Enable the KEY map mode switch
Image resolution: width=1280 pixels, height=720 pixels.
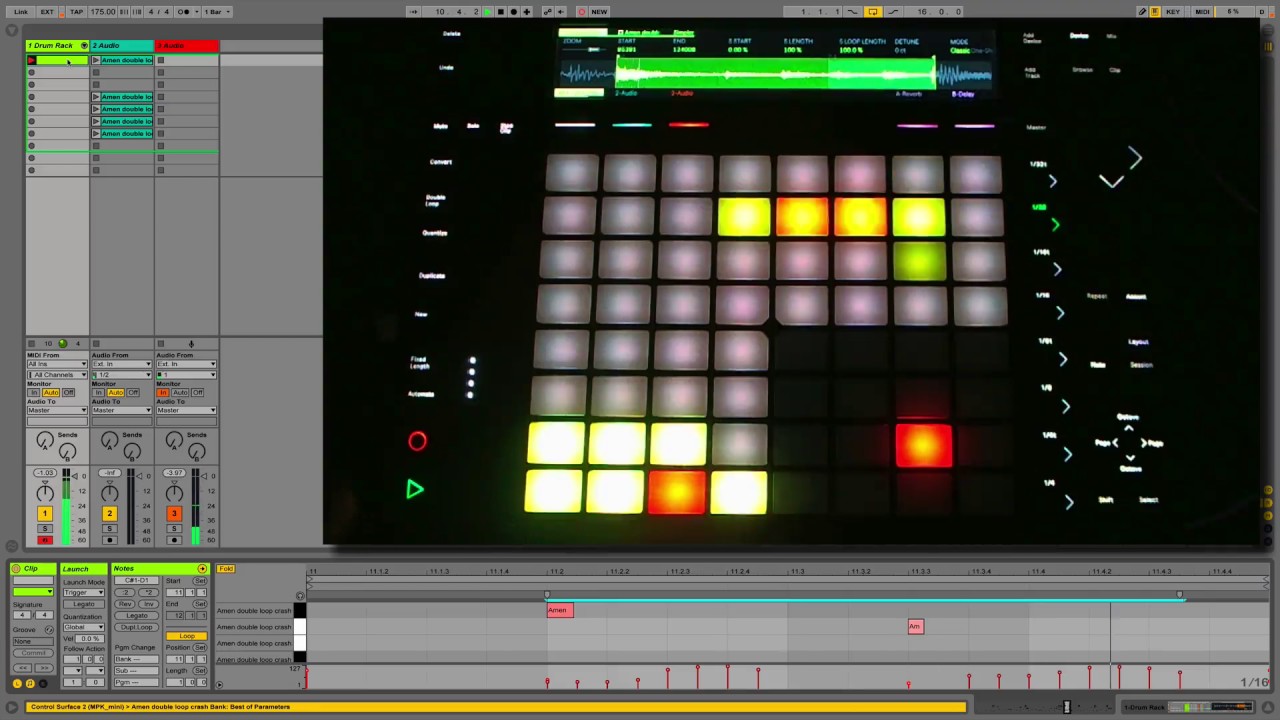tap(1173, 12)
